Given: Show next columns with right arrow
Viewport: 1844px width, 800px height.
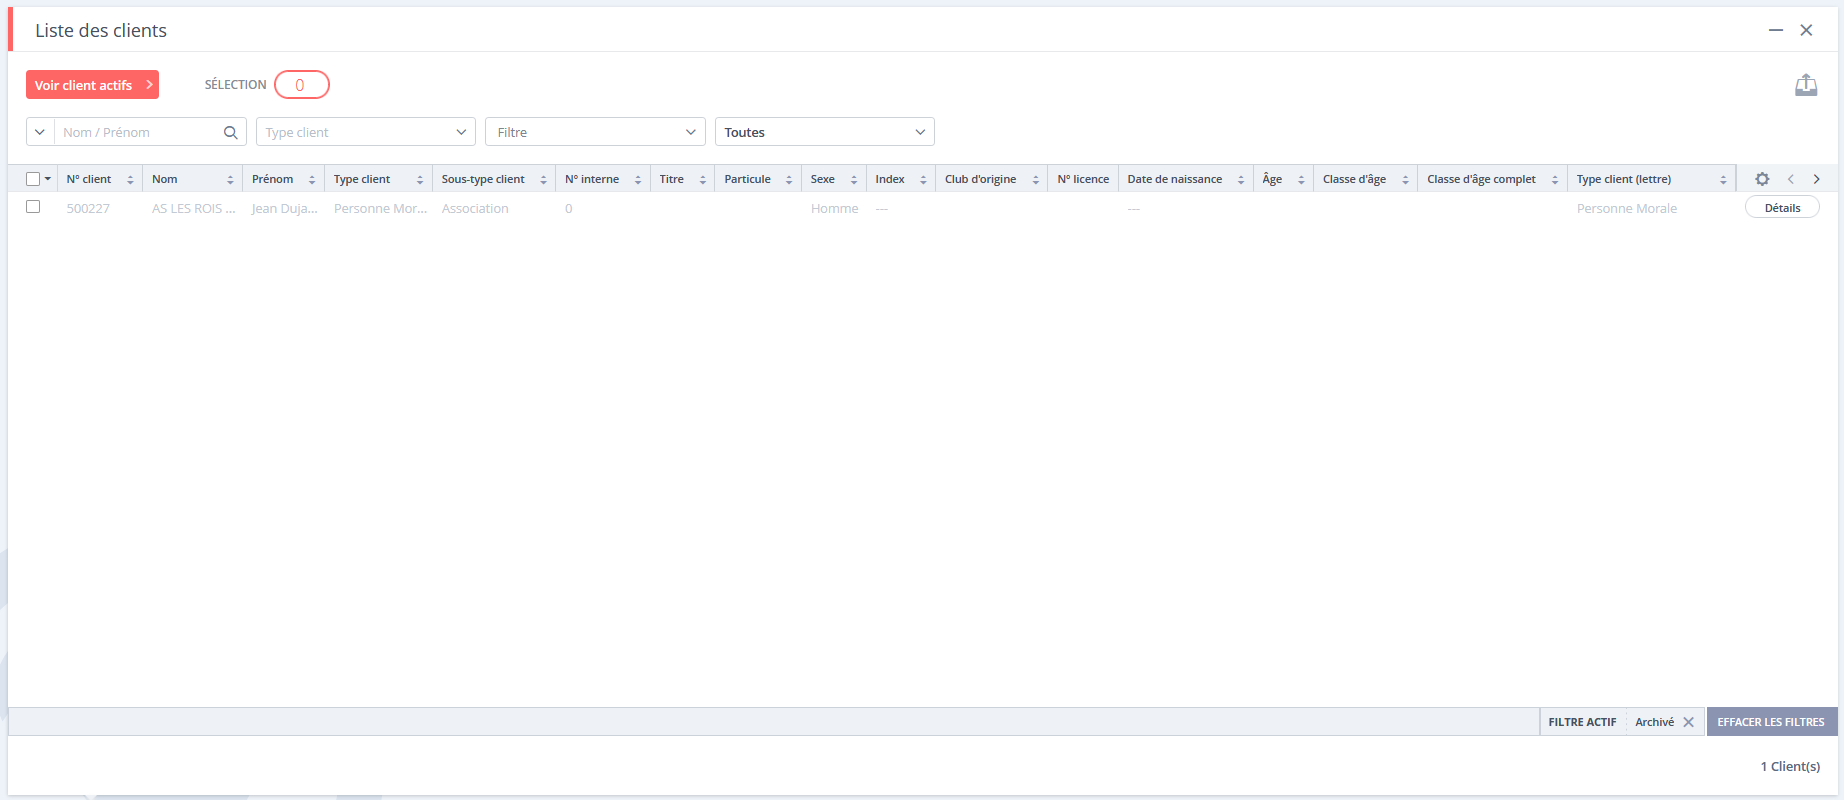Looking at the screenshot, I should point(1817,179).
